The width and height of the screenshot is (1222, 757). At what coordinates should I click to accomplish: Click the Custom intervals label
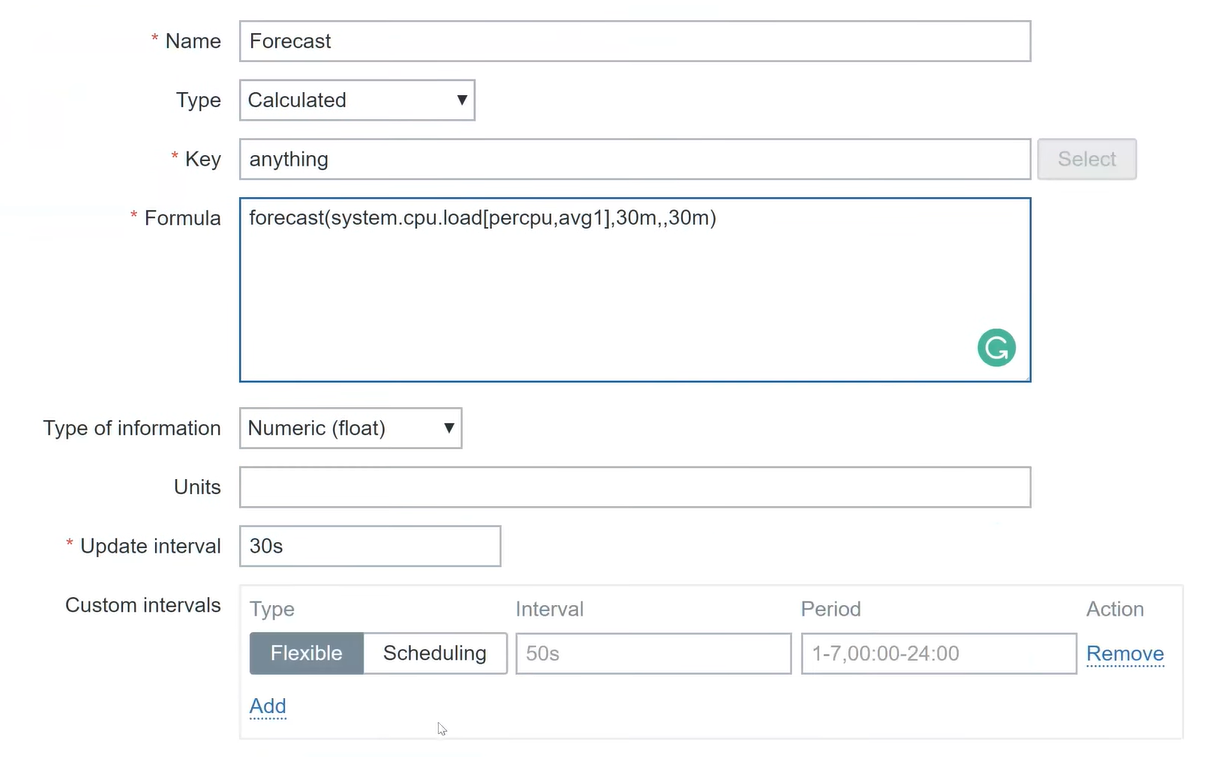[x=143, y=605]
